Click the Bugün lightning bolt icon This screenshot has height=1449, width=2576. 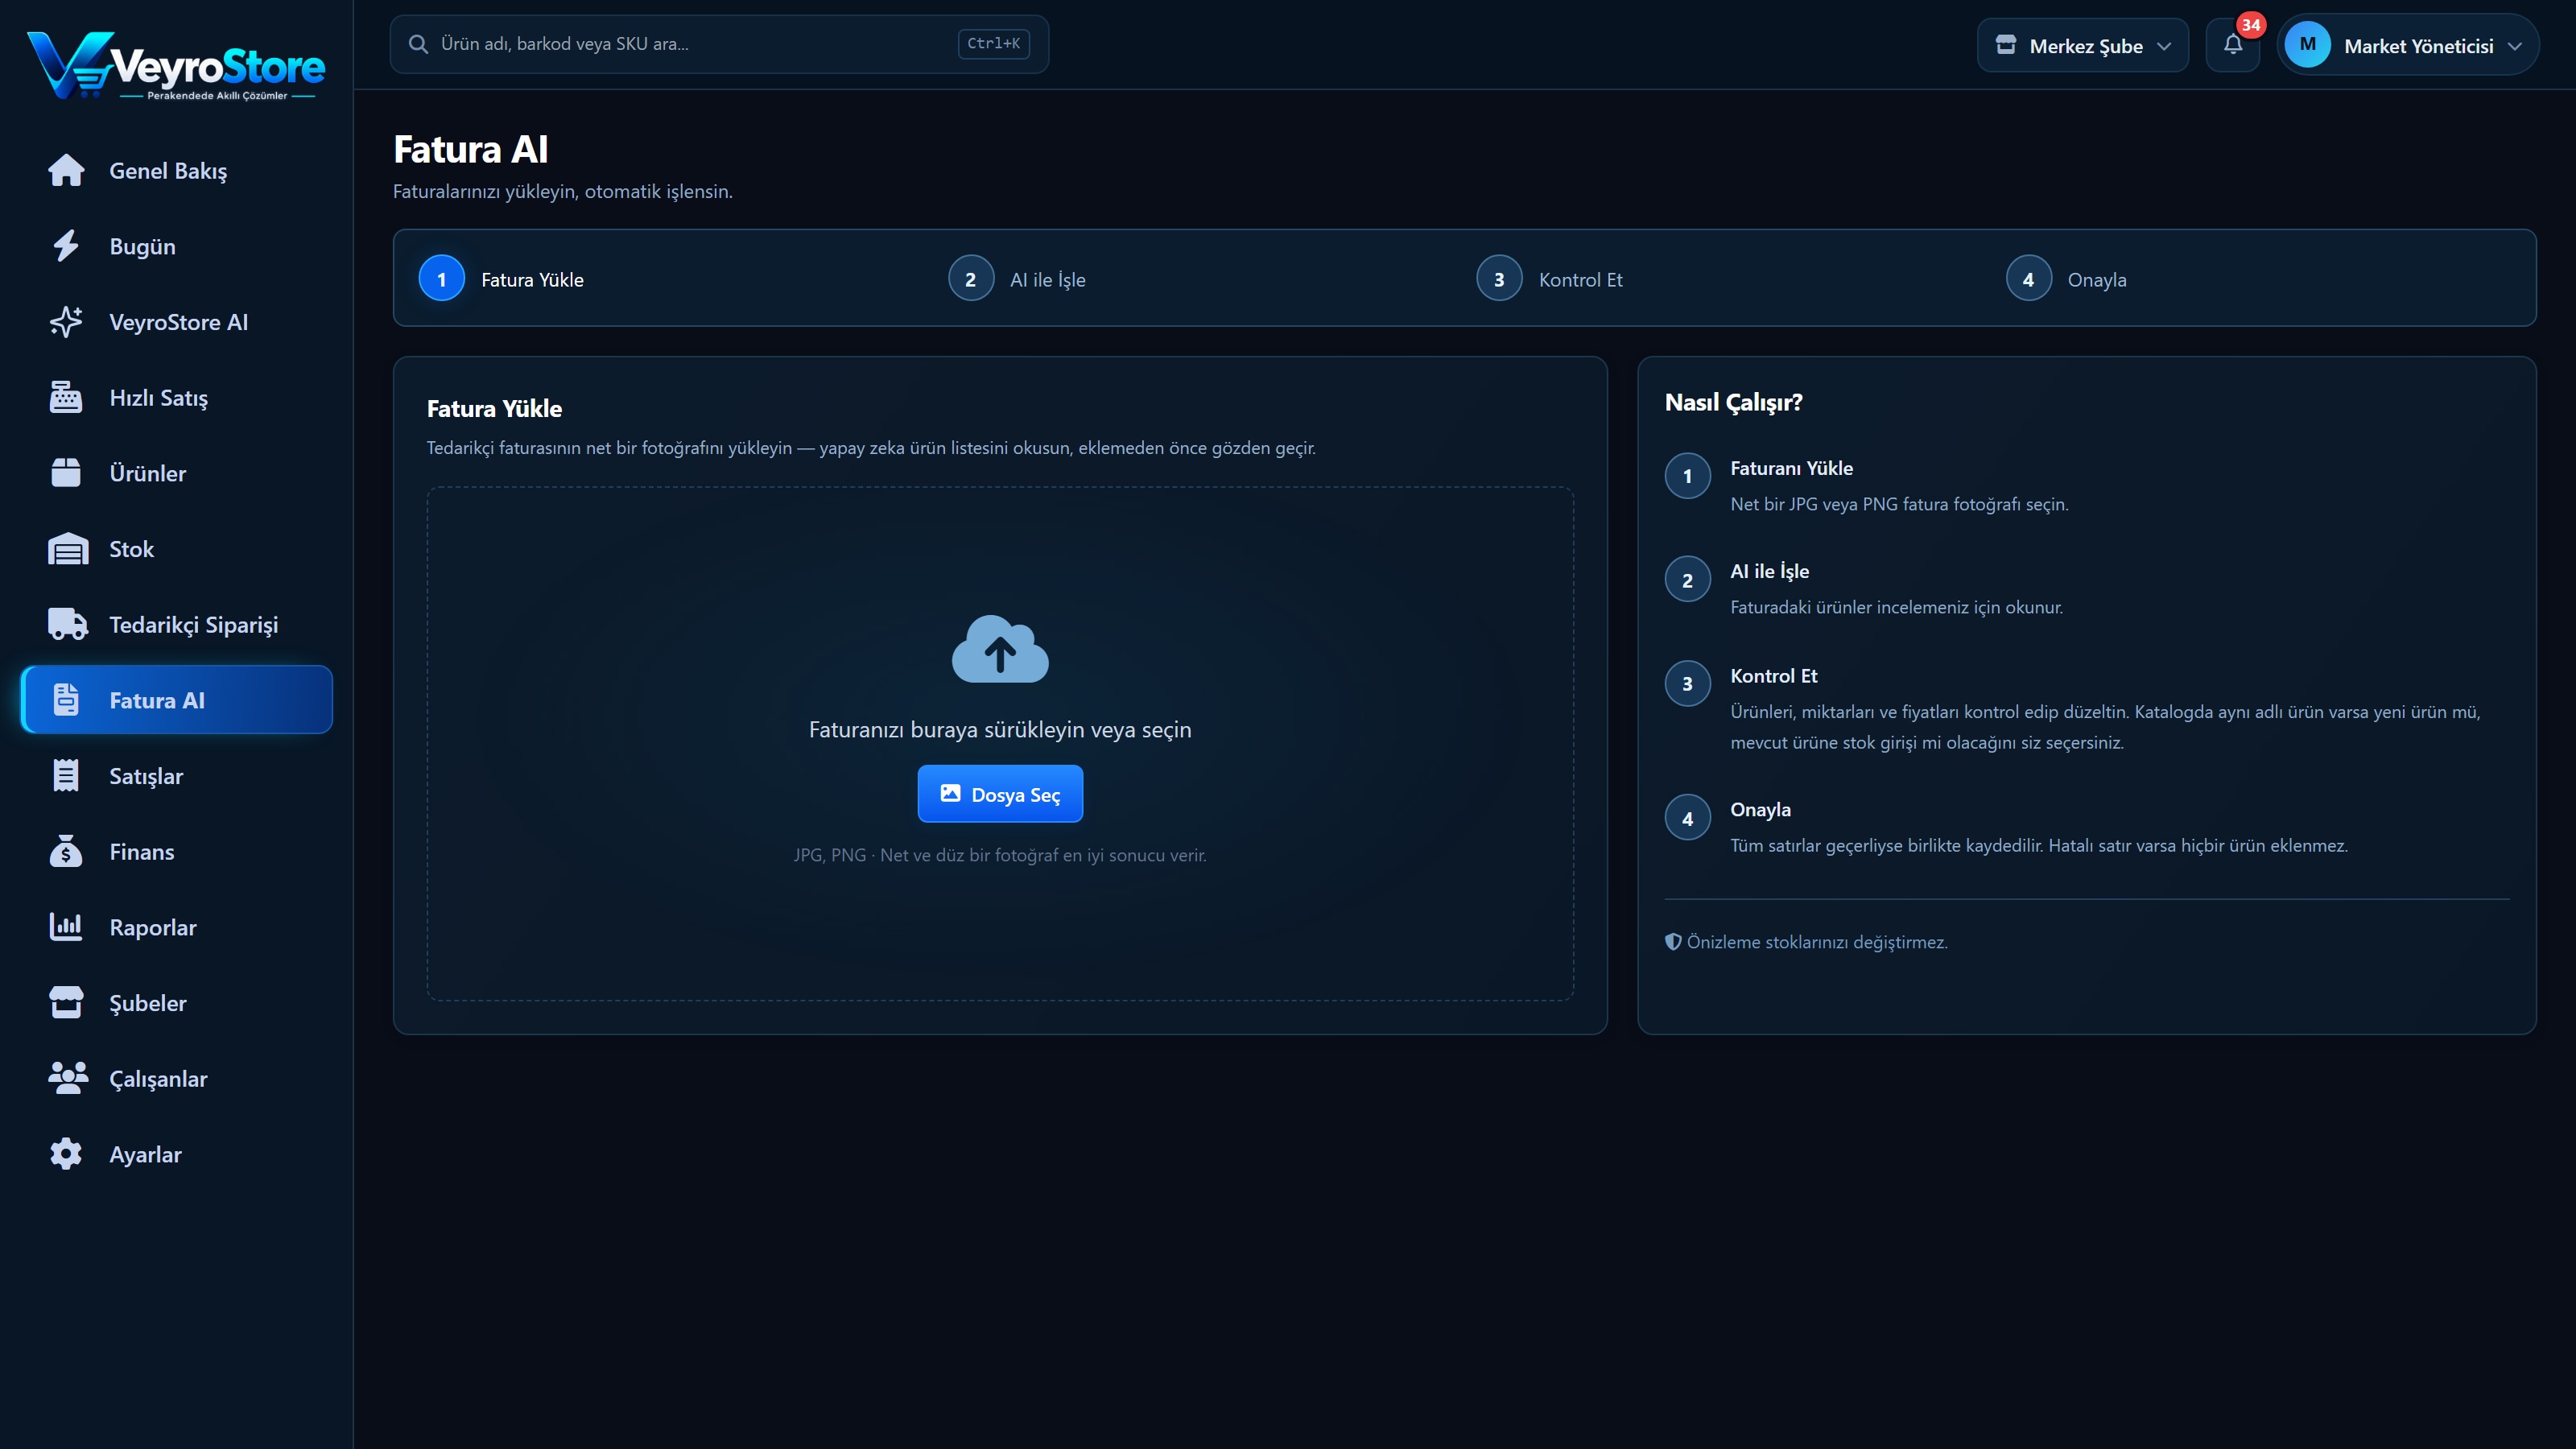point(66,246)
